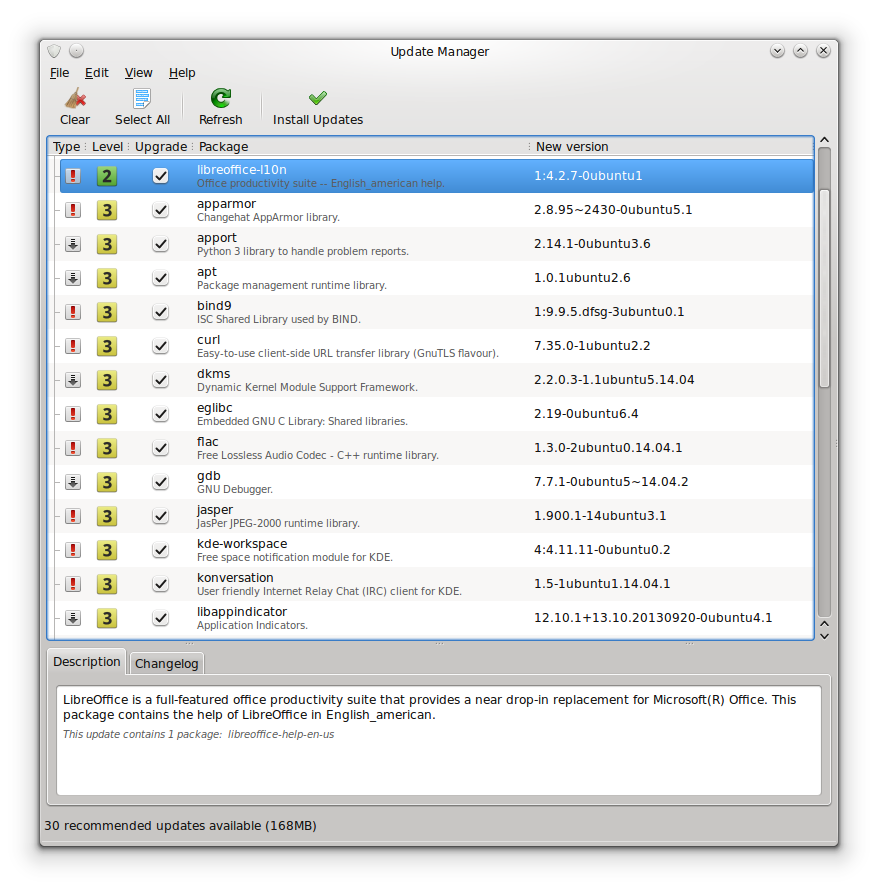The image size is (878, 886).
Task: Deselect upgrade checkbox for dkms
Action: pos(160,380)
